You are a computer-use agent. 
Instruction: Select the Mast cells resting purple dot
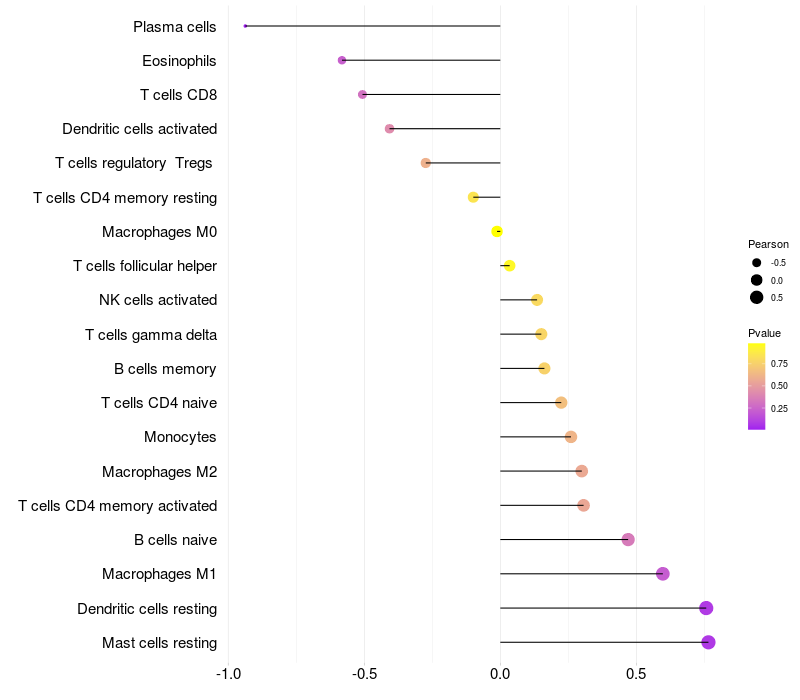[x=708, y=642]
